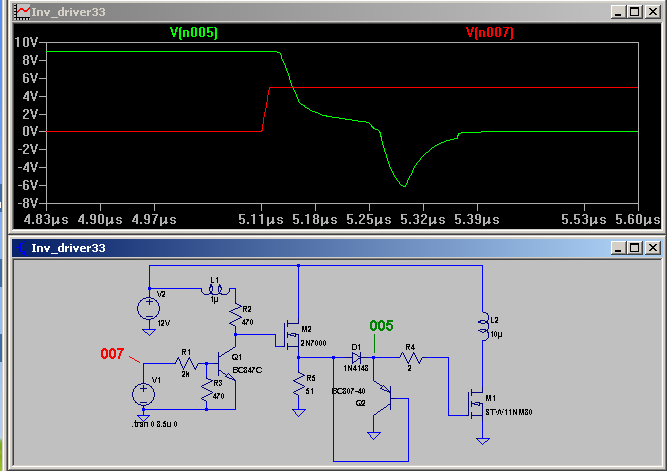Click the waveform horizontal time axis

[x=340, y=217]
